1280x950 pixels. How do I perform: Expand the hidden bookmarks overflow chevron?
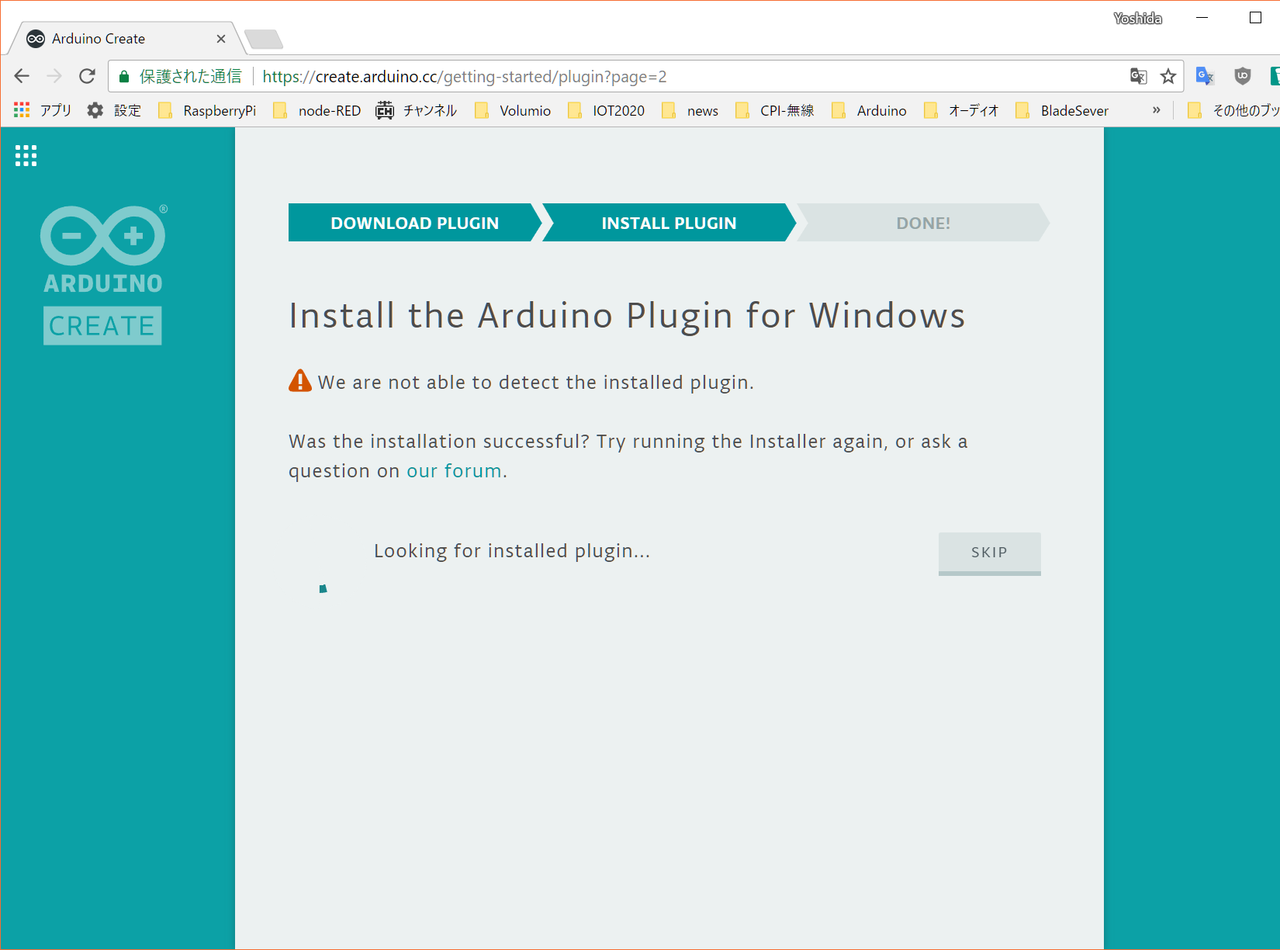[x=1156, y=110]
